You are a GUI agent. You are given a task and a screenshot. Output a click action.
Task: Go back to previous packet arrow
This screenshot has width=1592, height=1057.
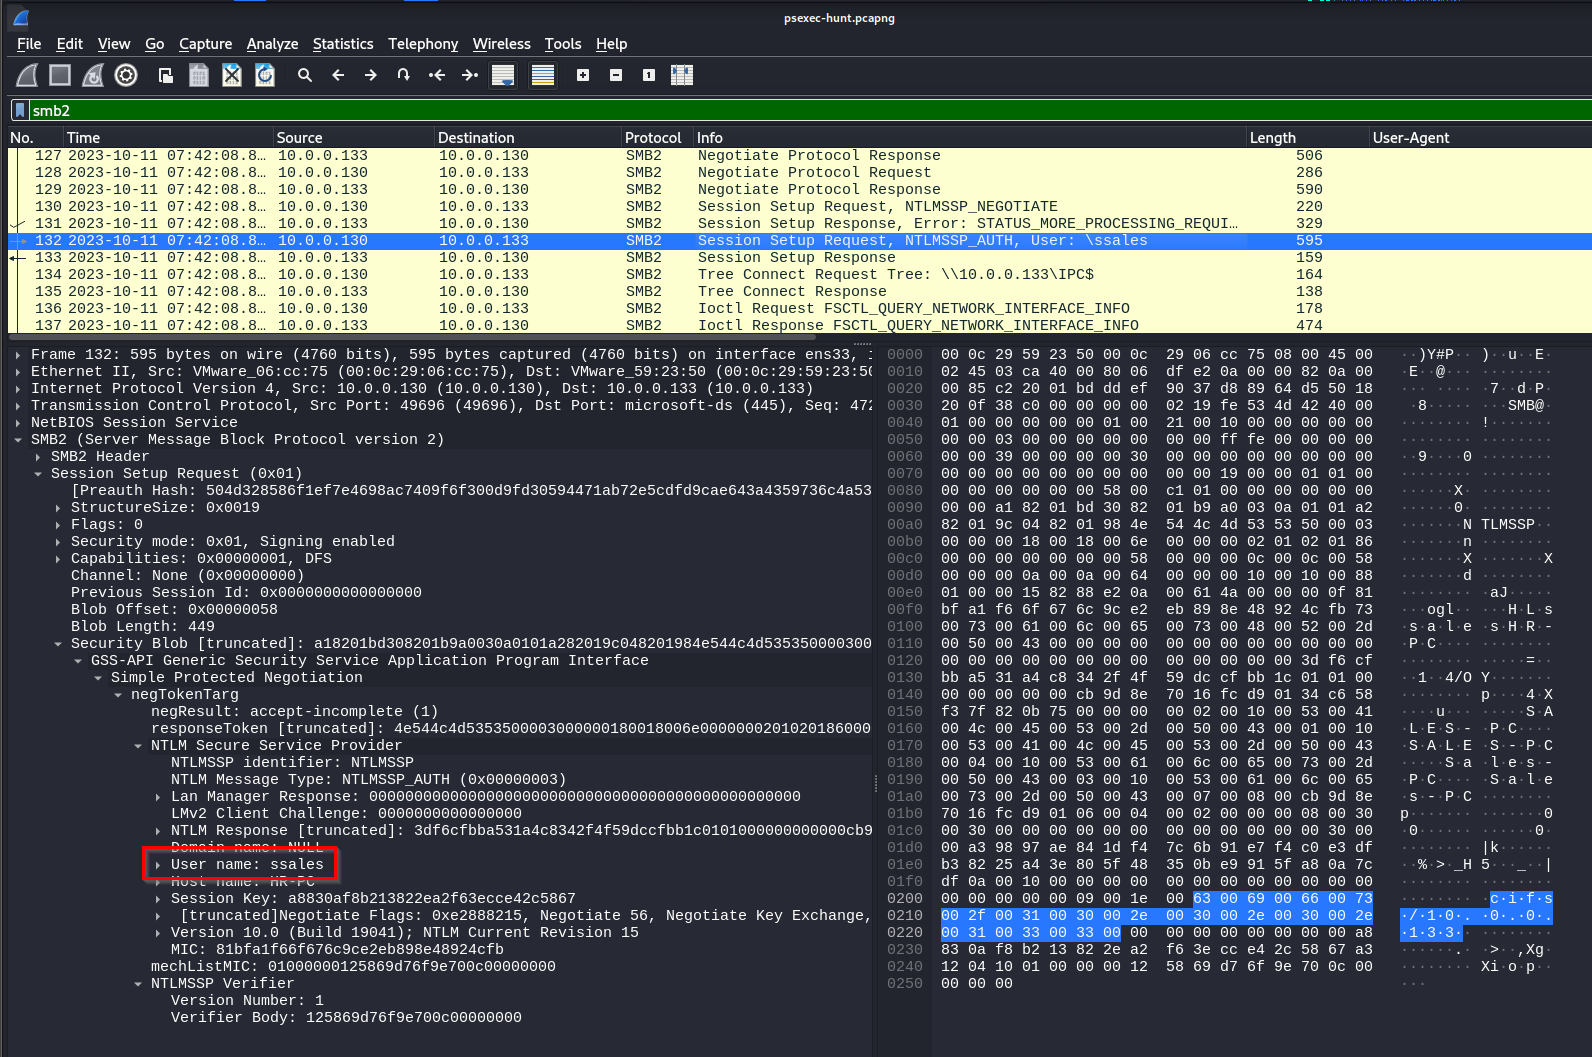pos(338,75)
